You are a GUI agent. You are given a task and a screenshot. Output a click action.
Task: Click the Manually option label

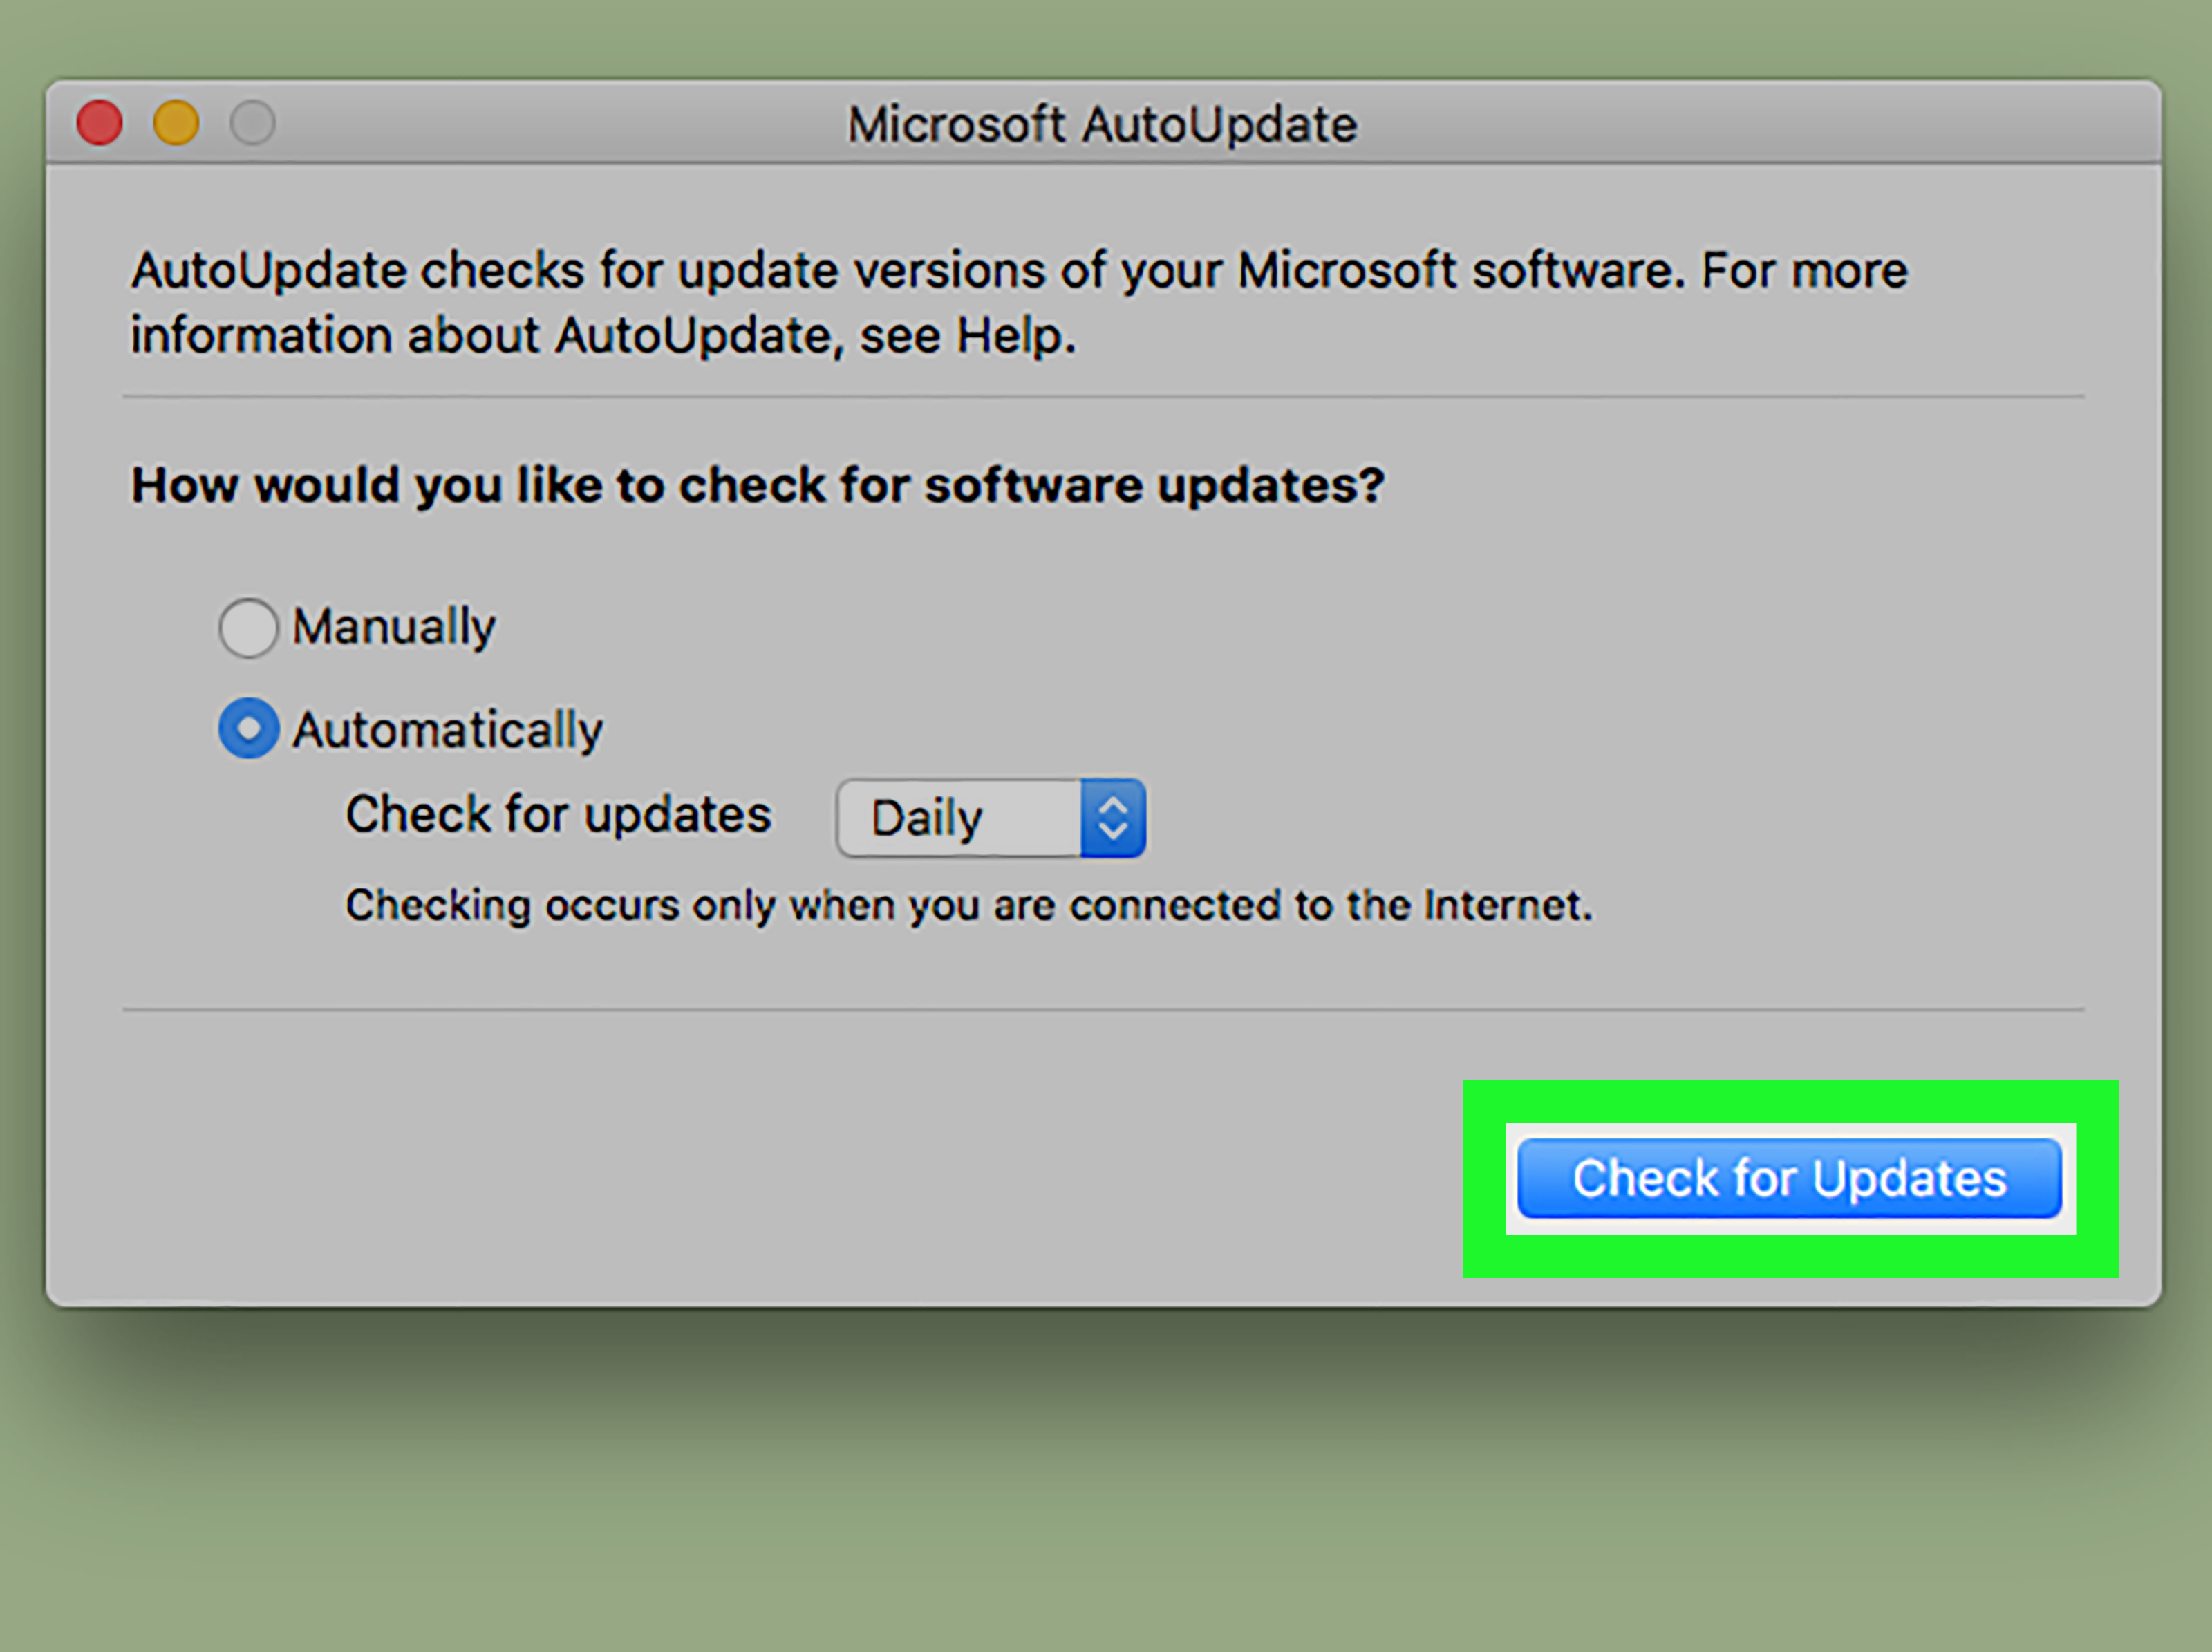[394, 628]
